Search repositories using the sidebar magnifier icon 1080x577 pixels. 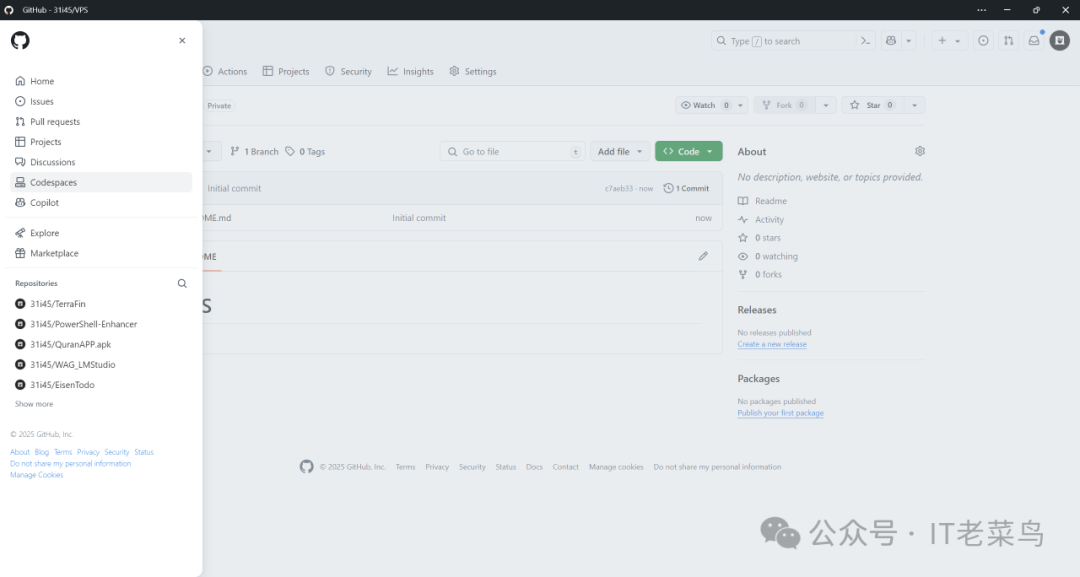(182, 284)
